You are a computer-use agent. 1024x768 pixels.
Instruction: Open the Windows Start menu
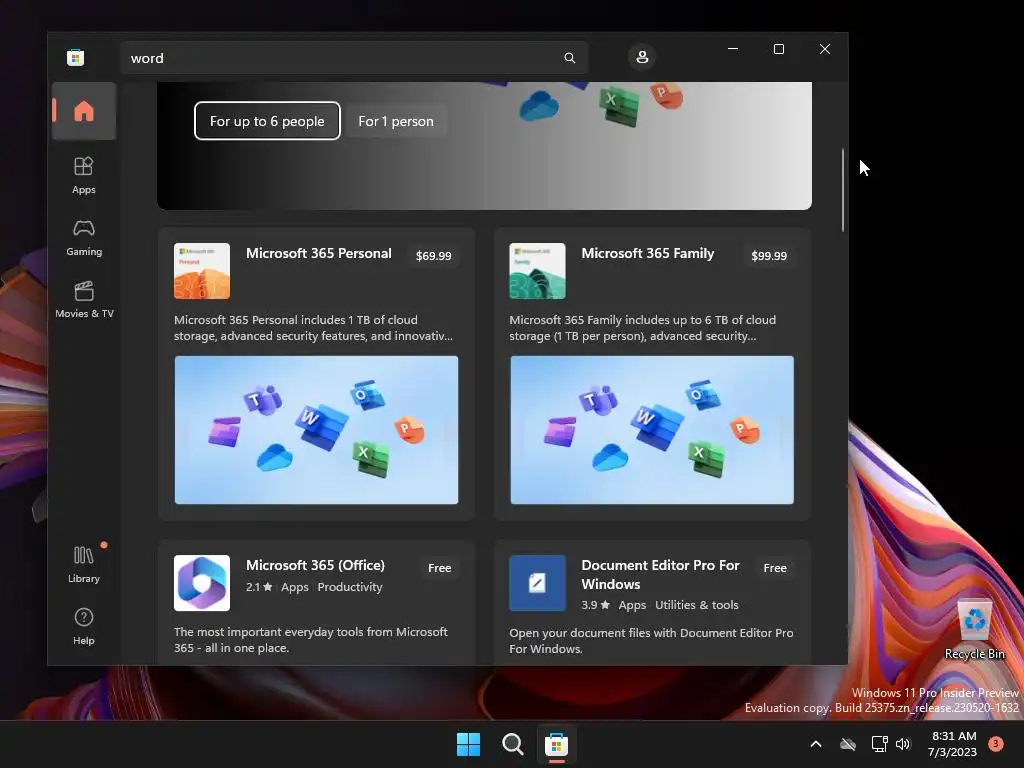[x=468, y=744]
